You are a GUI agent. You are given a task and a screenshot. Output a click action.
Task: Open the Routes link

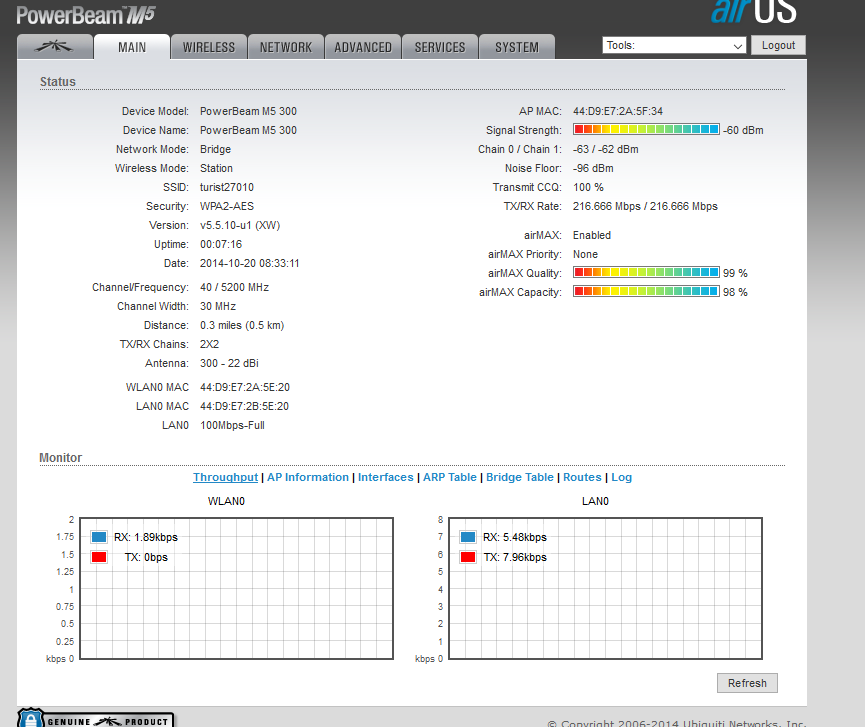582,477
